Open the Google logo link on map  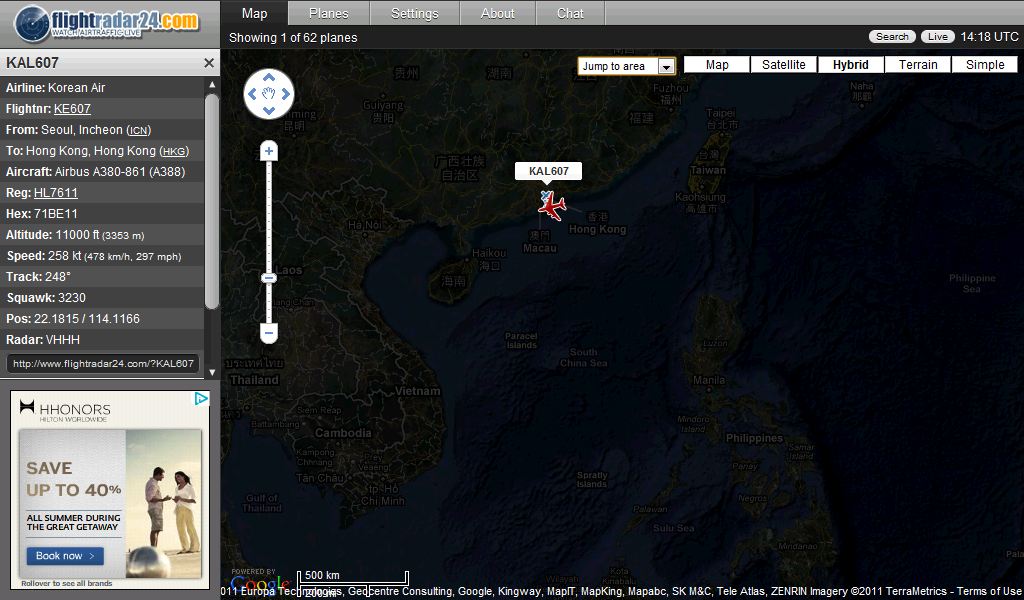260,583
